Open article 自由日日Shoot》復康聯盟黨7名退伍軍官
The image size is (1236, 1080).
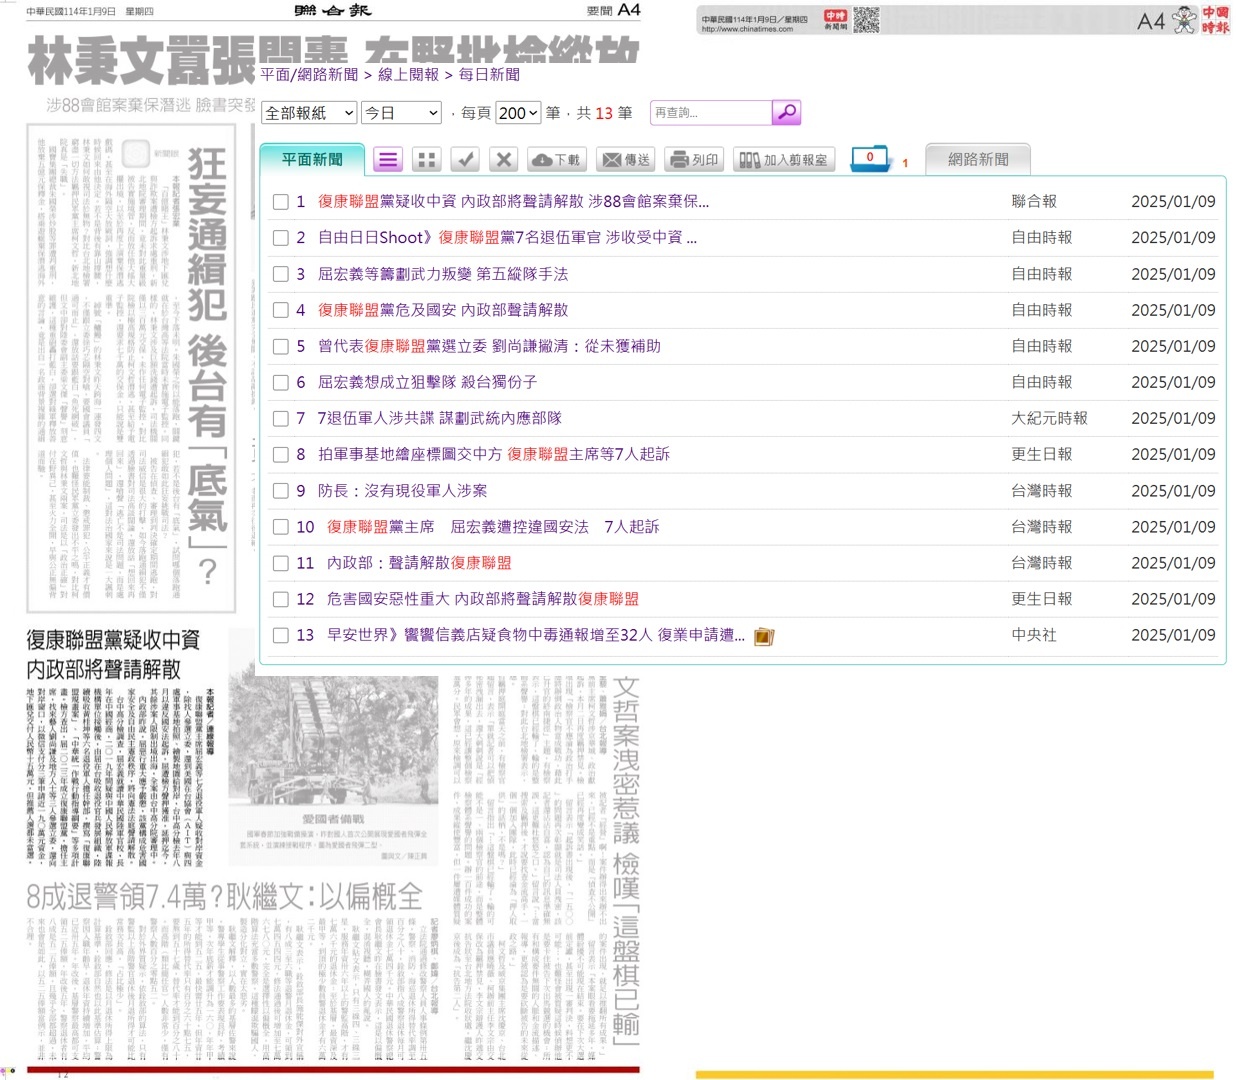507,238
